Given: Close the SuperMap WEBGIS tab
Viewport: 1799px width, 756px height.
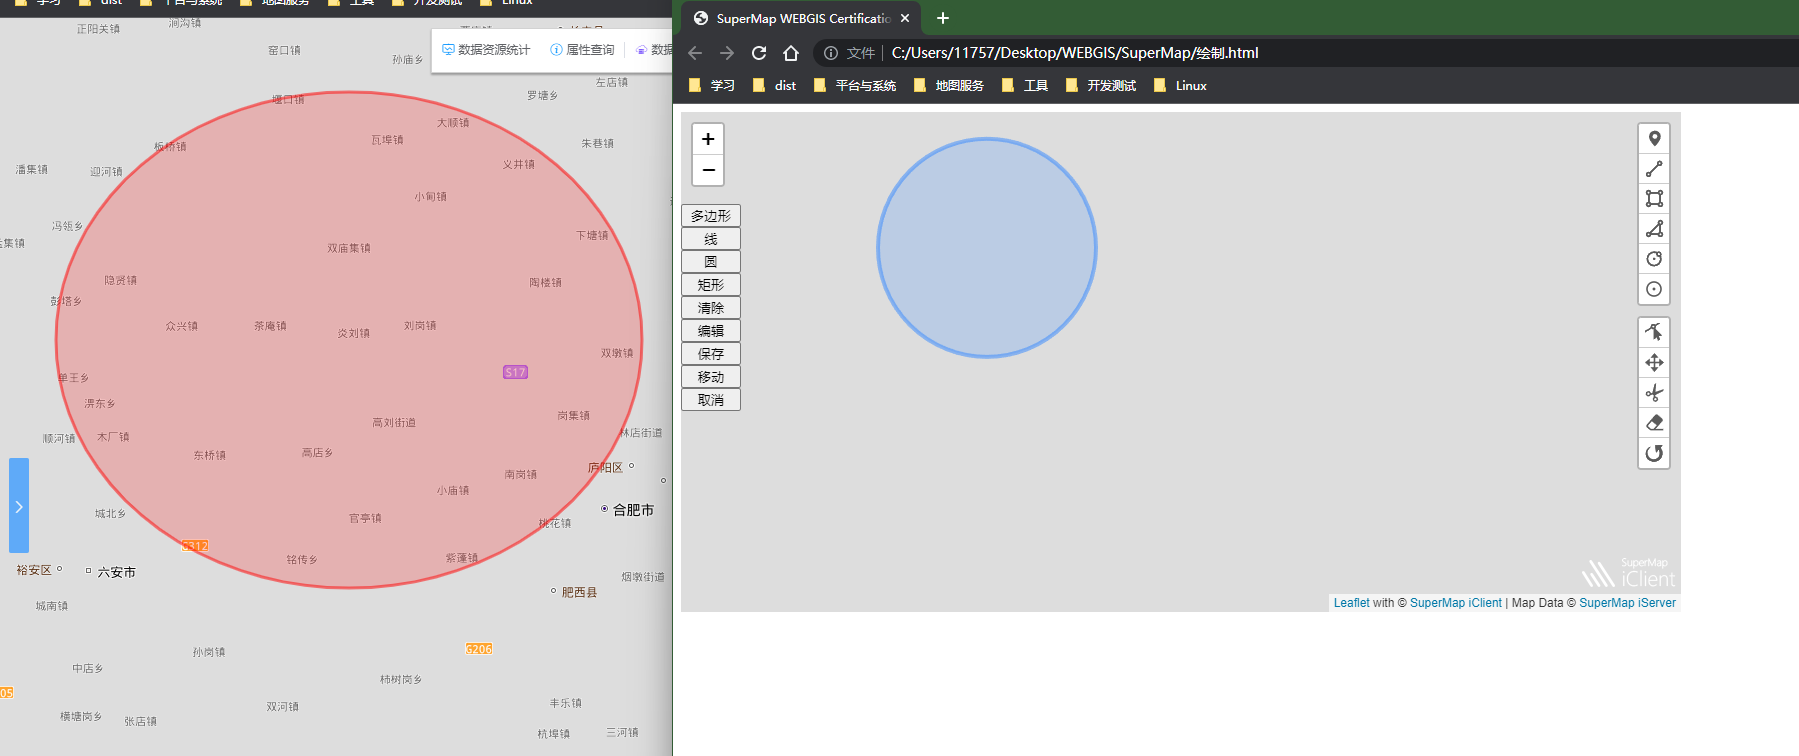Looking at the screenshot, I should click(905, 18).
